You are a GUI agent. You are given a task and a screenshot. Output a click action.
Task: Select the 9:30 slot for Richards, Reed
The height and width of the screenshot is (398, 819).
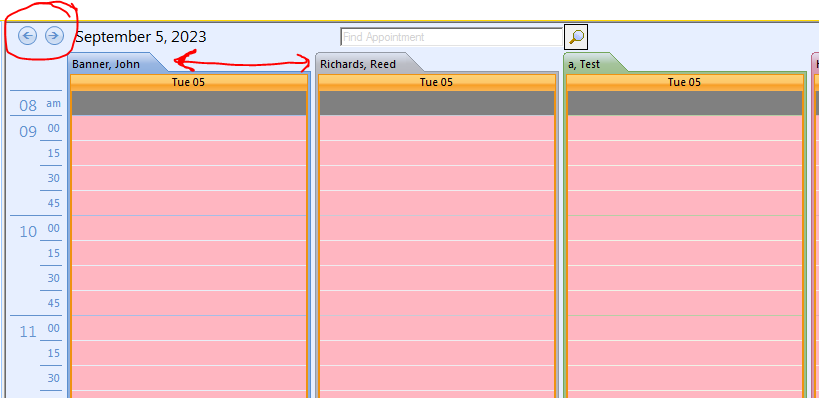click(437, 178)
